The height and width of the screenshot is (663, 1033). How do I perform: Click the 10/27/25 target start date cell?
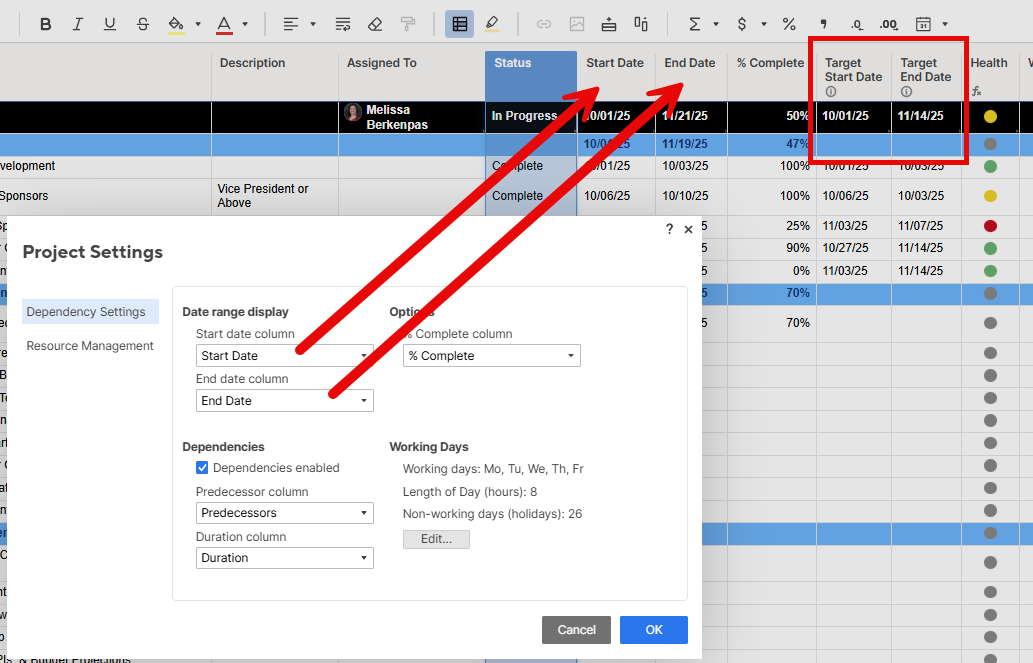tap(853, 248)
